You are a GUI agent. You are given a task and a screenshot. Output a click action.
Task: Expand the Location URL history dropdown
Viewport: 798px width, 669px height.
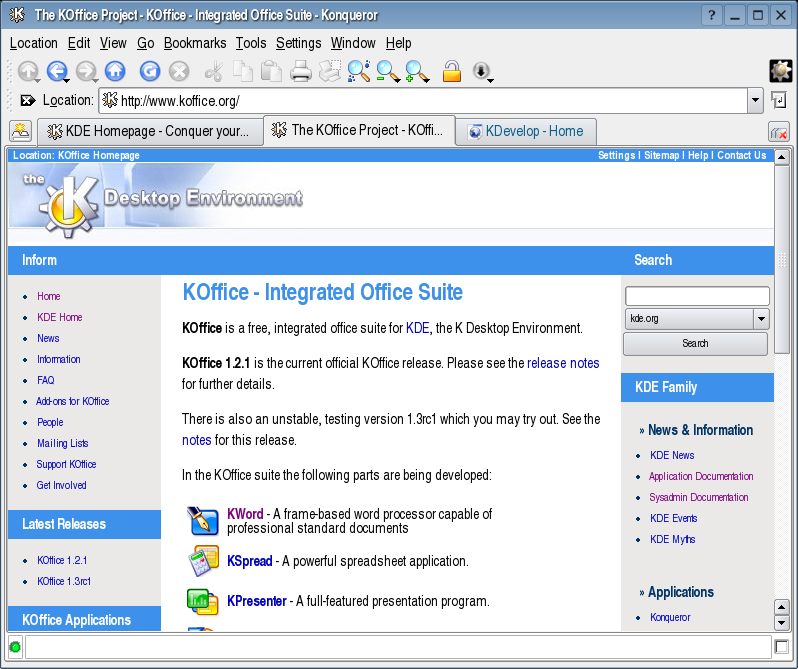pyautogui.click(x=755, y=100)
